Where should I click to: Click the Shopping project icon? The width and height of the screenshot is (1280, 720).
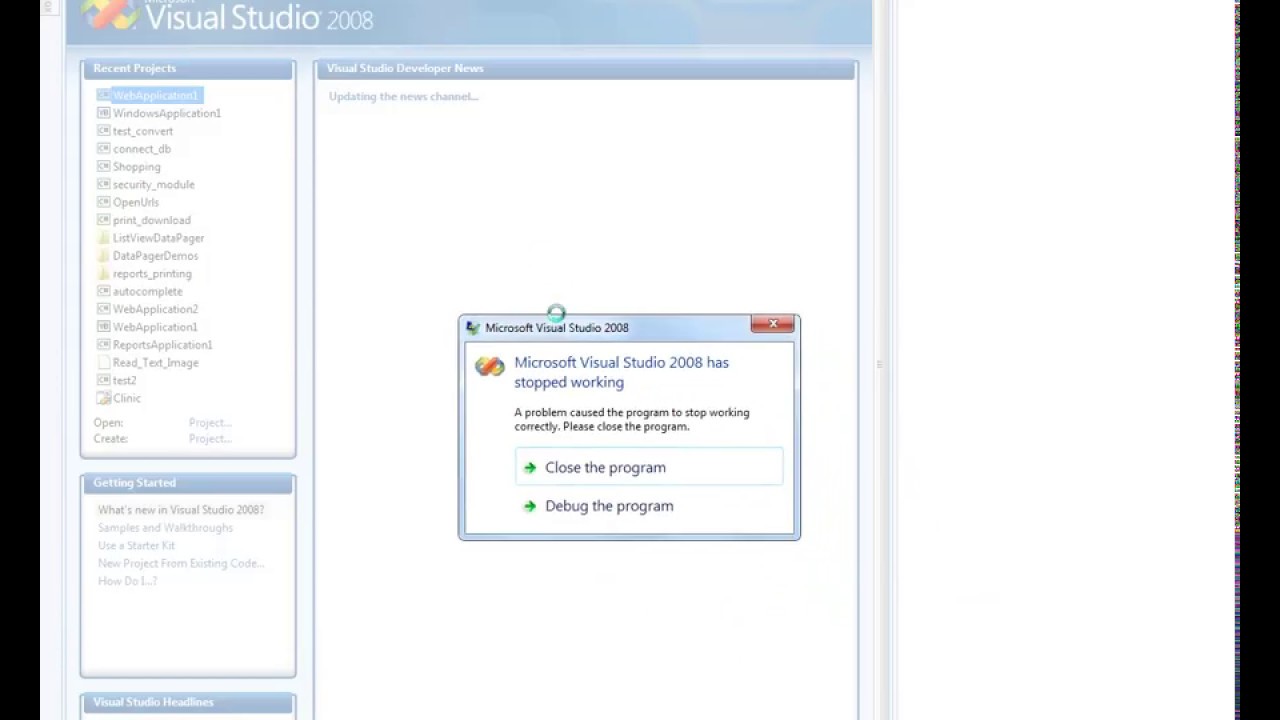point(103,167)
